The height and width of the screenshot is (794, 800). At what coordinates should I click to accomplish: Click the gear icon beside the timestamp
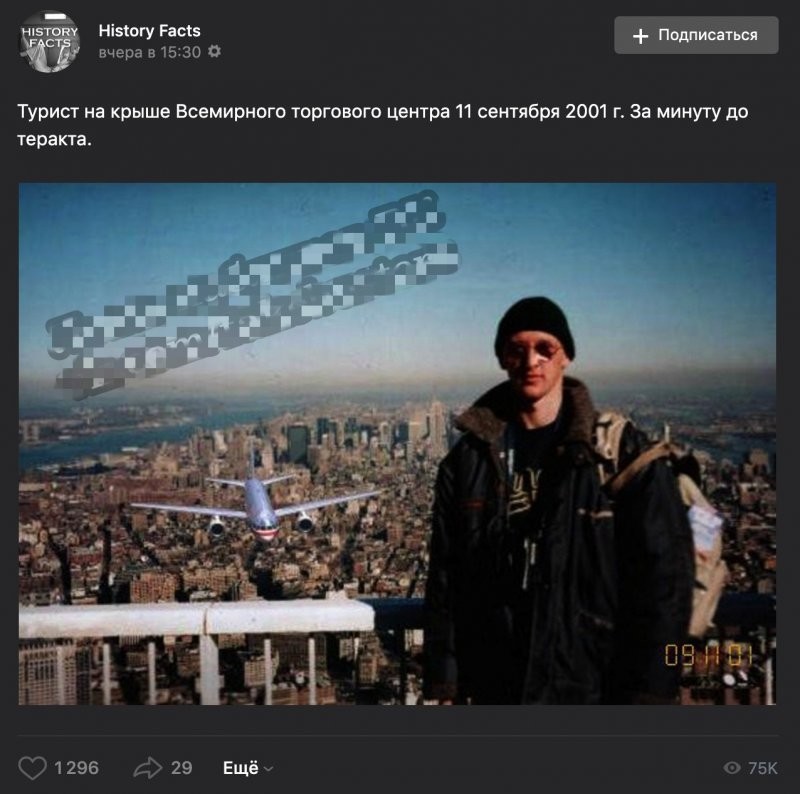click(215, 52)
